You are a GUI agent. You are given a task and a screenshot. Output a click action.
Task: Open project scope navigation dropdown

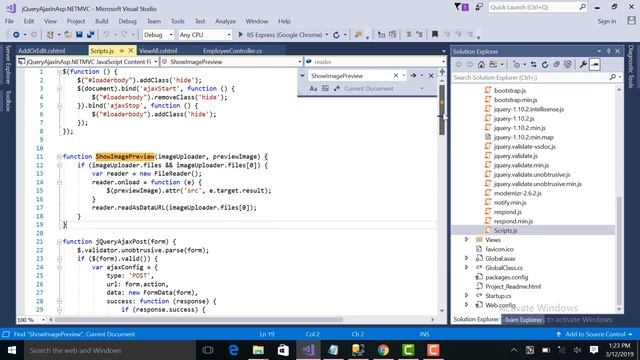coord(88,62)
